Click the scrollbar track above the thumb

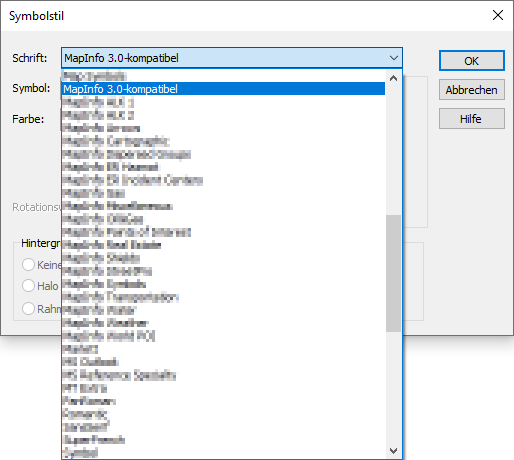394,150
